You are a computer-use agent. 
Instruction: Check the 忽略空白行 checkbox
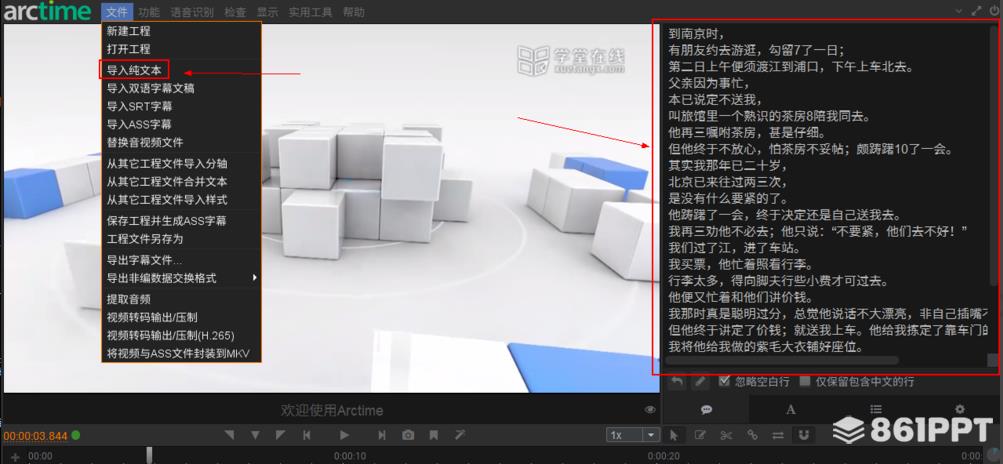tap(724, 381)
